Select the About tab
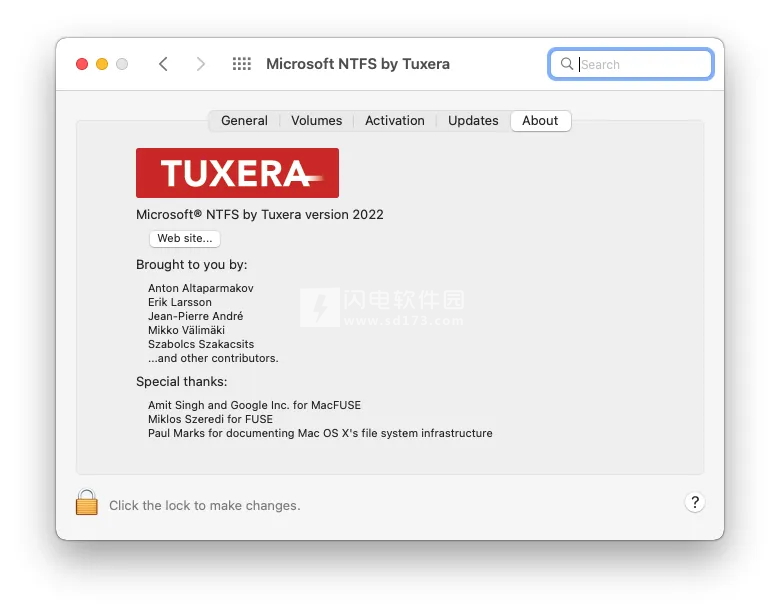This screenshot has width=780, height=614. point(540,120)
